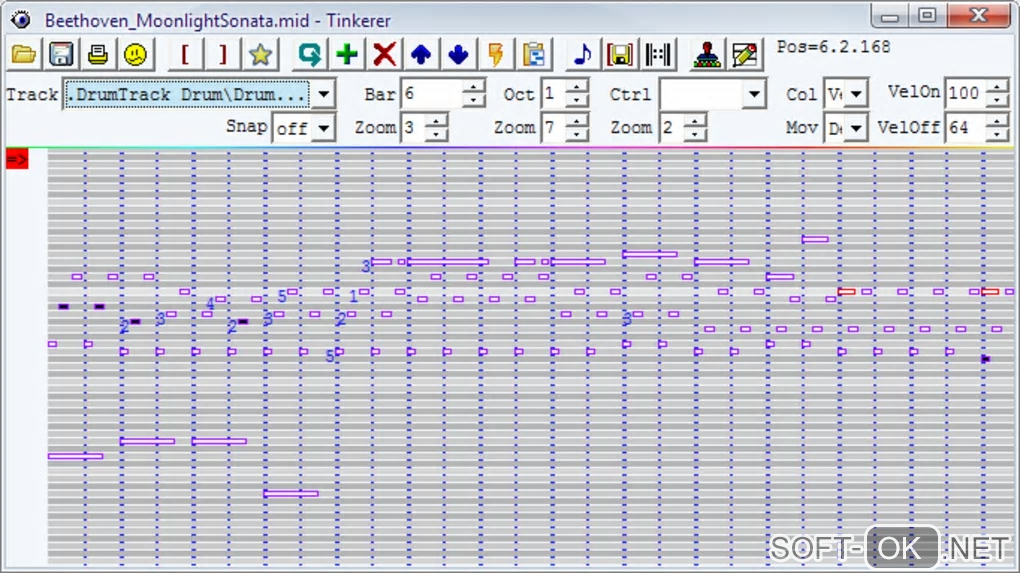
Task: Decrease the VelOff value
Action: point(997,135)
